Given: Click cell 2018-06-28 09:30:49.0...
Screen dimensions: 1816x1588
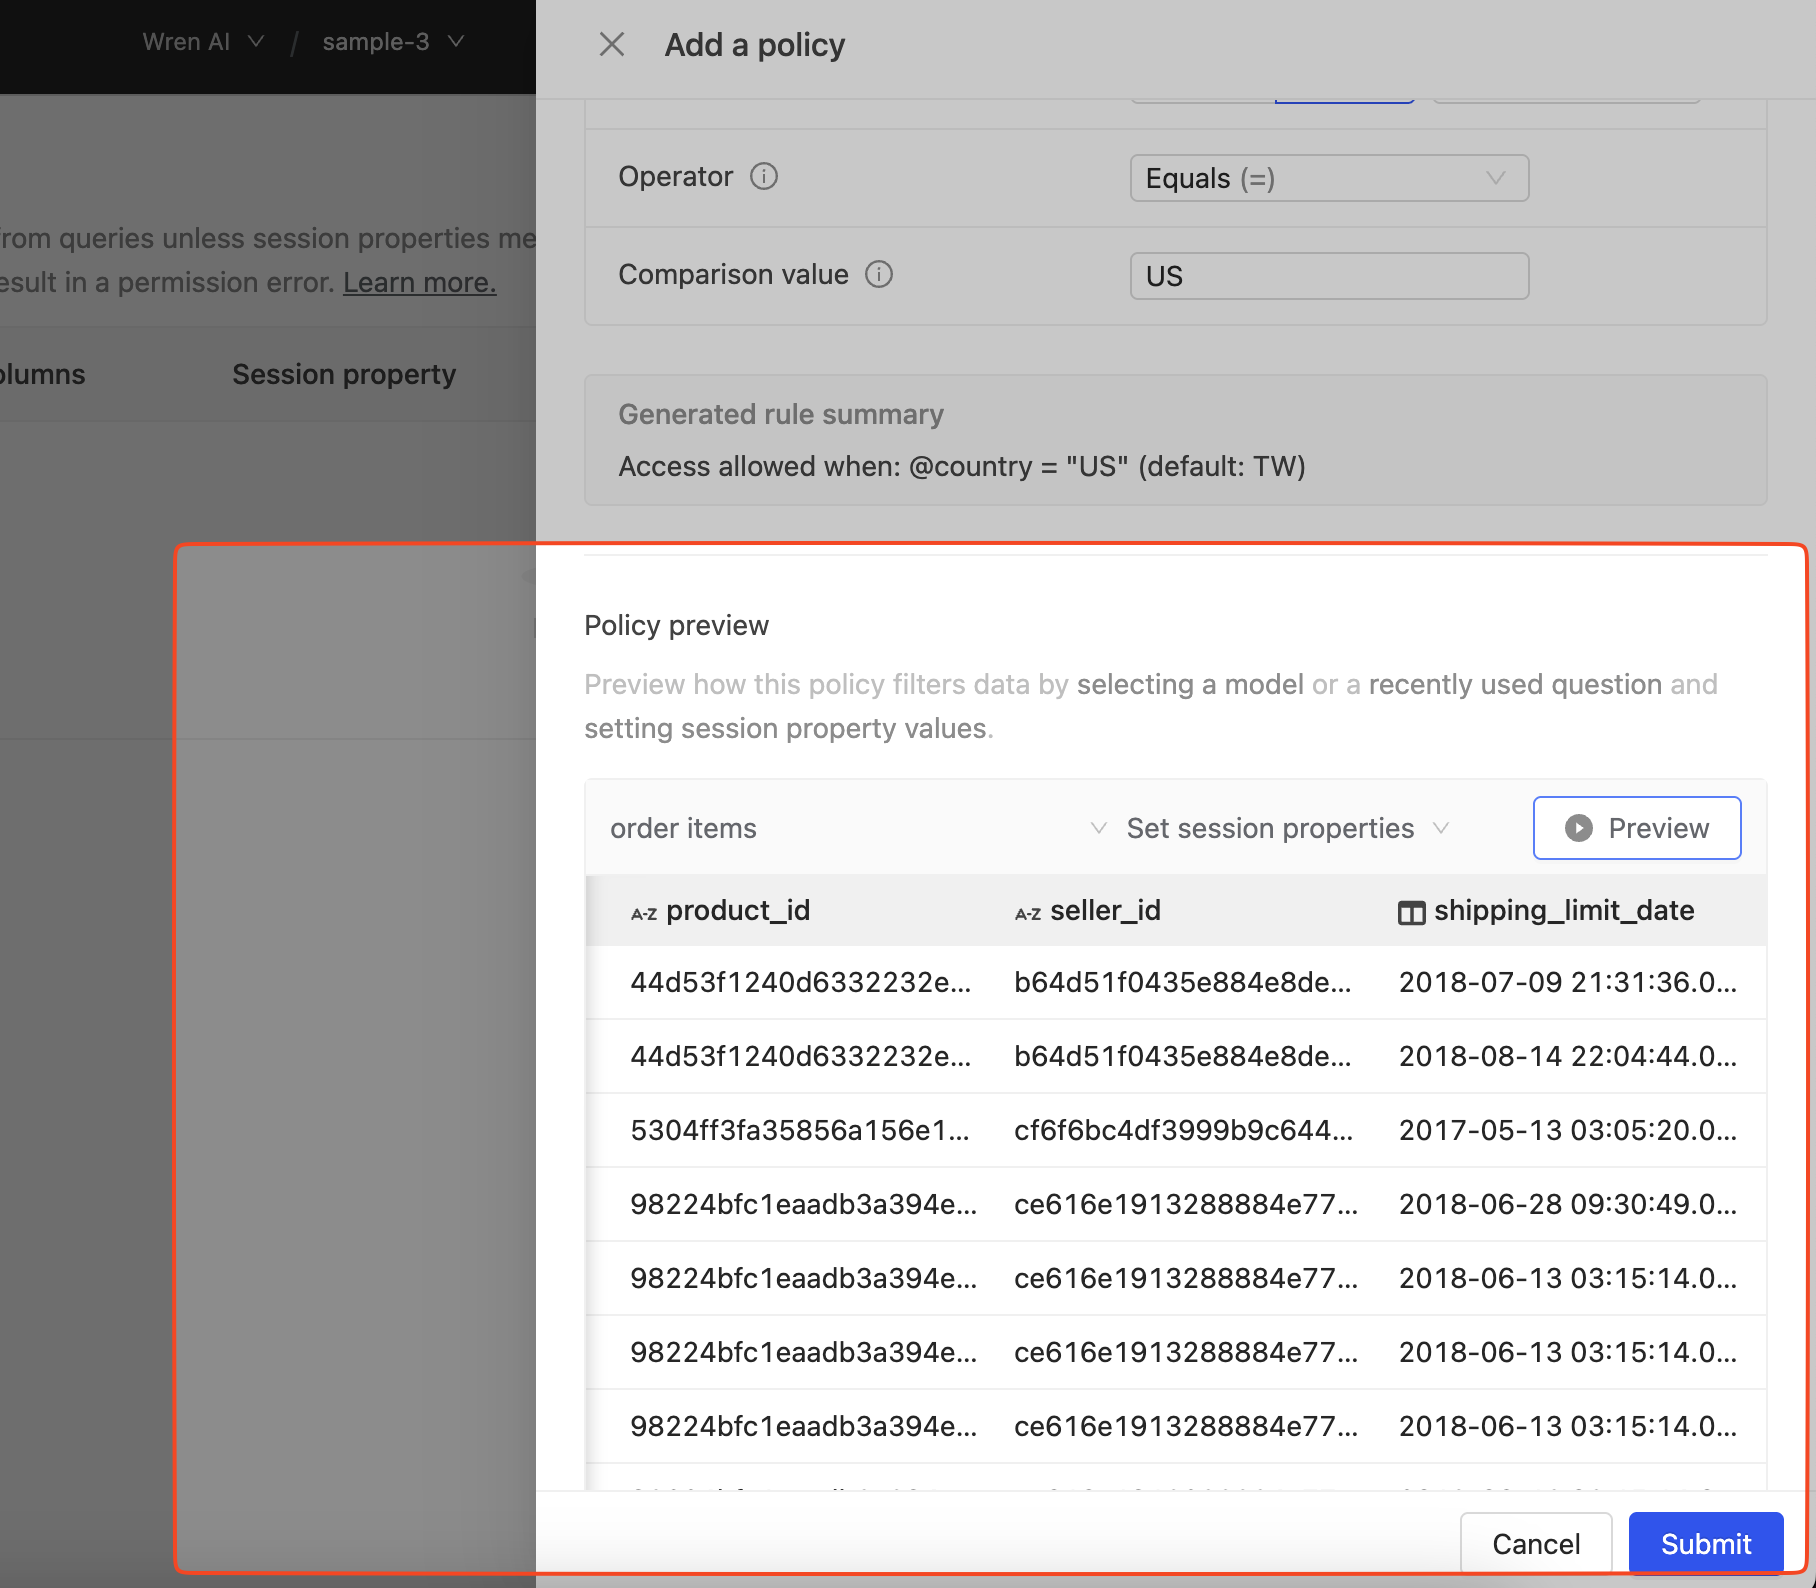Looking at the screenshot, I should [1568, 1204].
